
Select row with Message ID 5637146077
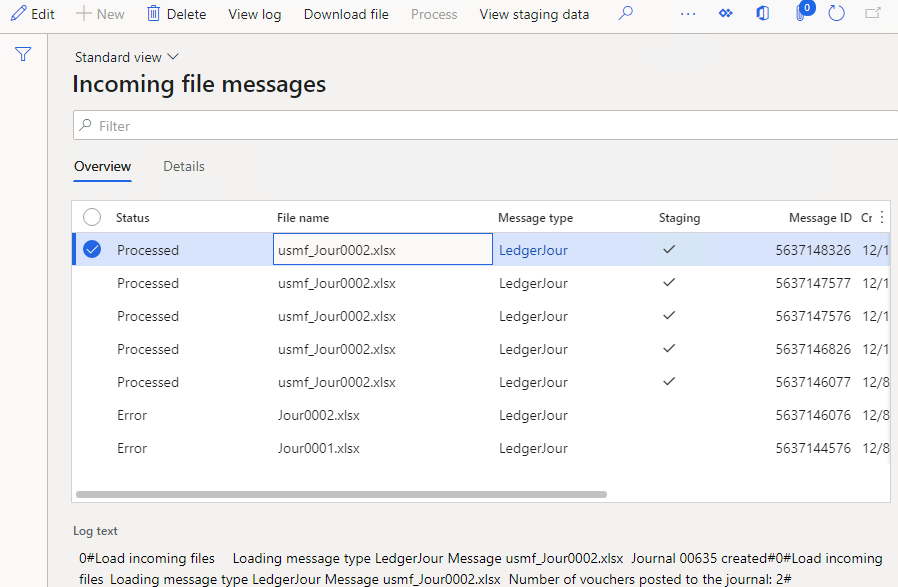click(481, 382)
